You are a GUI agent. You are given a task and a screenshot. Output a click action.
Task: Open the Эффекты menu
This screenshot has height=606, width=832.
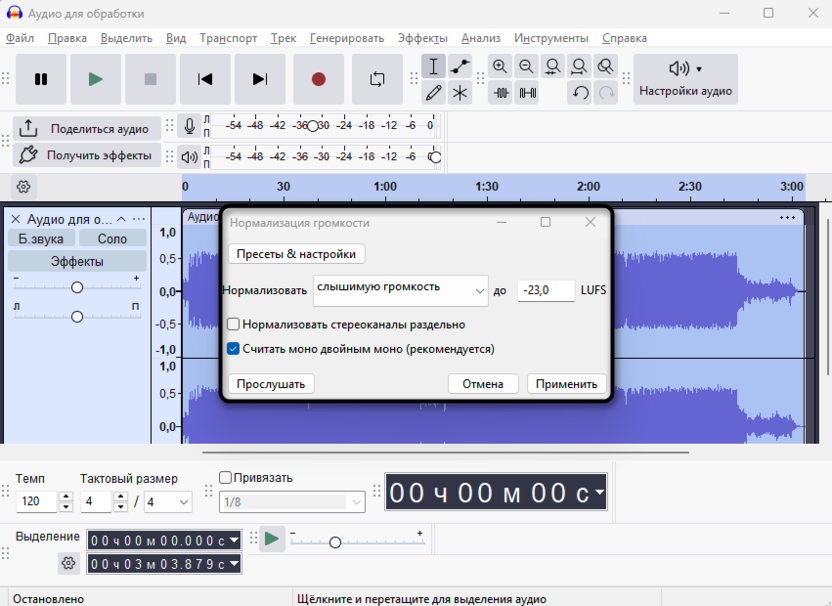[422, 38]
